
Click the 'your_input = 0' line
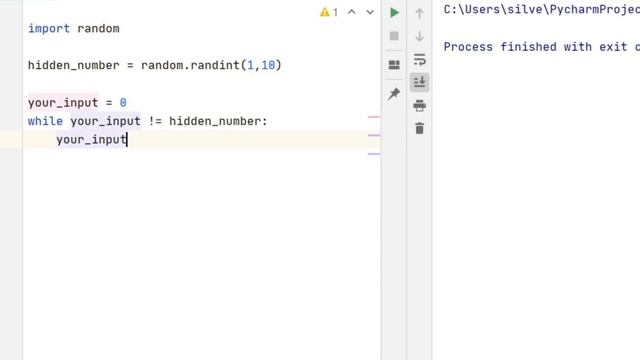pos(77,102)
